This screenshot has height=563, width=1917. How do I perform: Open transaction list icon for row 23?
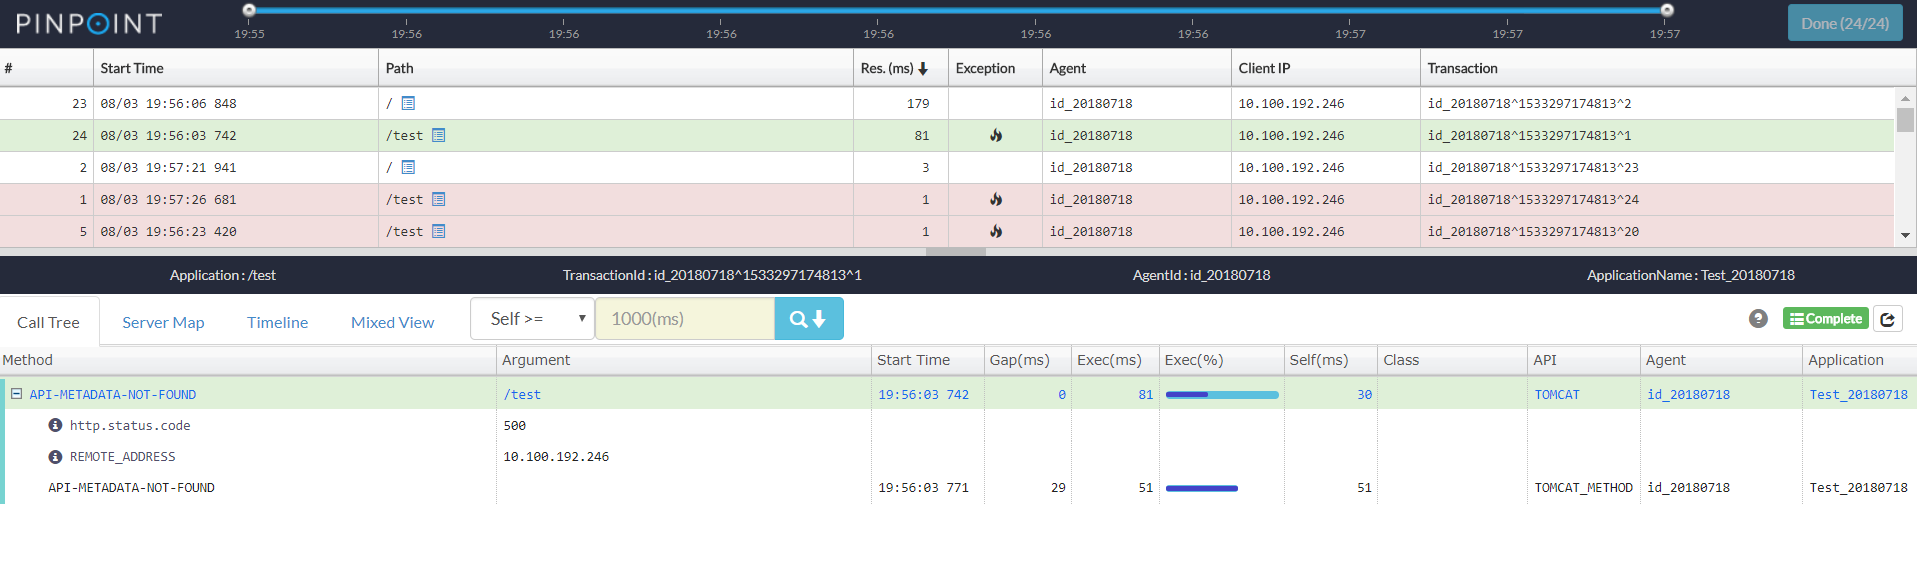point(408,103)
